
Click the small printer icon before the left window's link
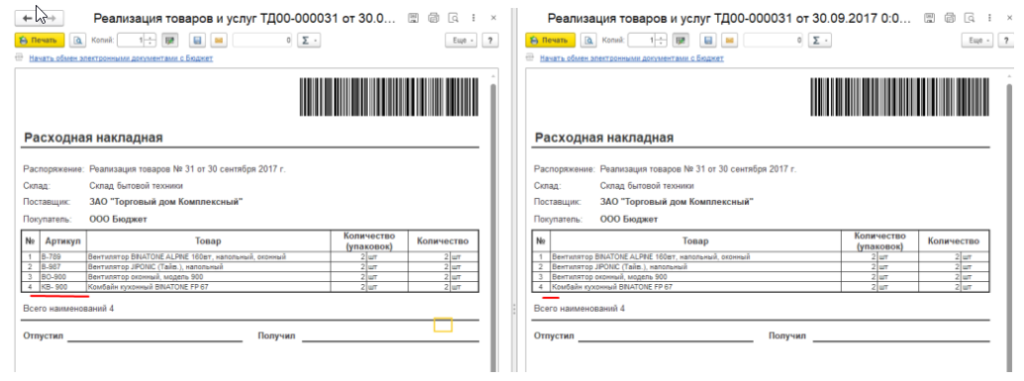click(x=20, y=58)
